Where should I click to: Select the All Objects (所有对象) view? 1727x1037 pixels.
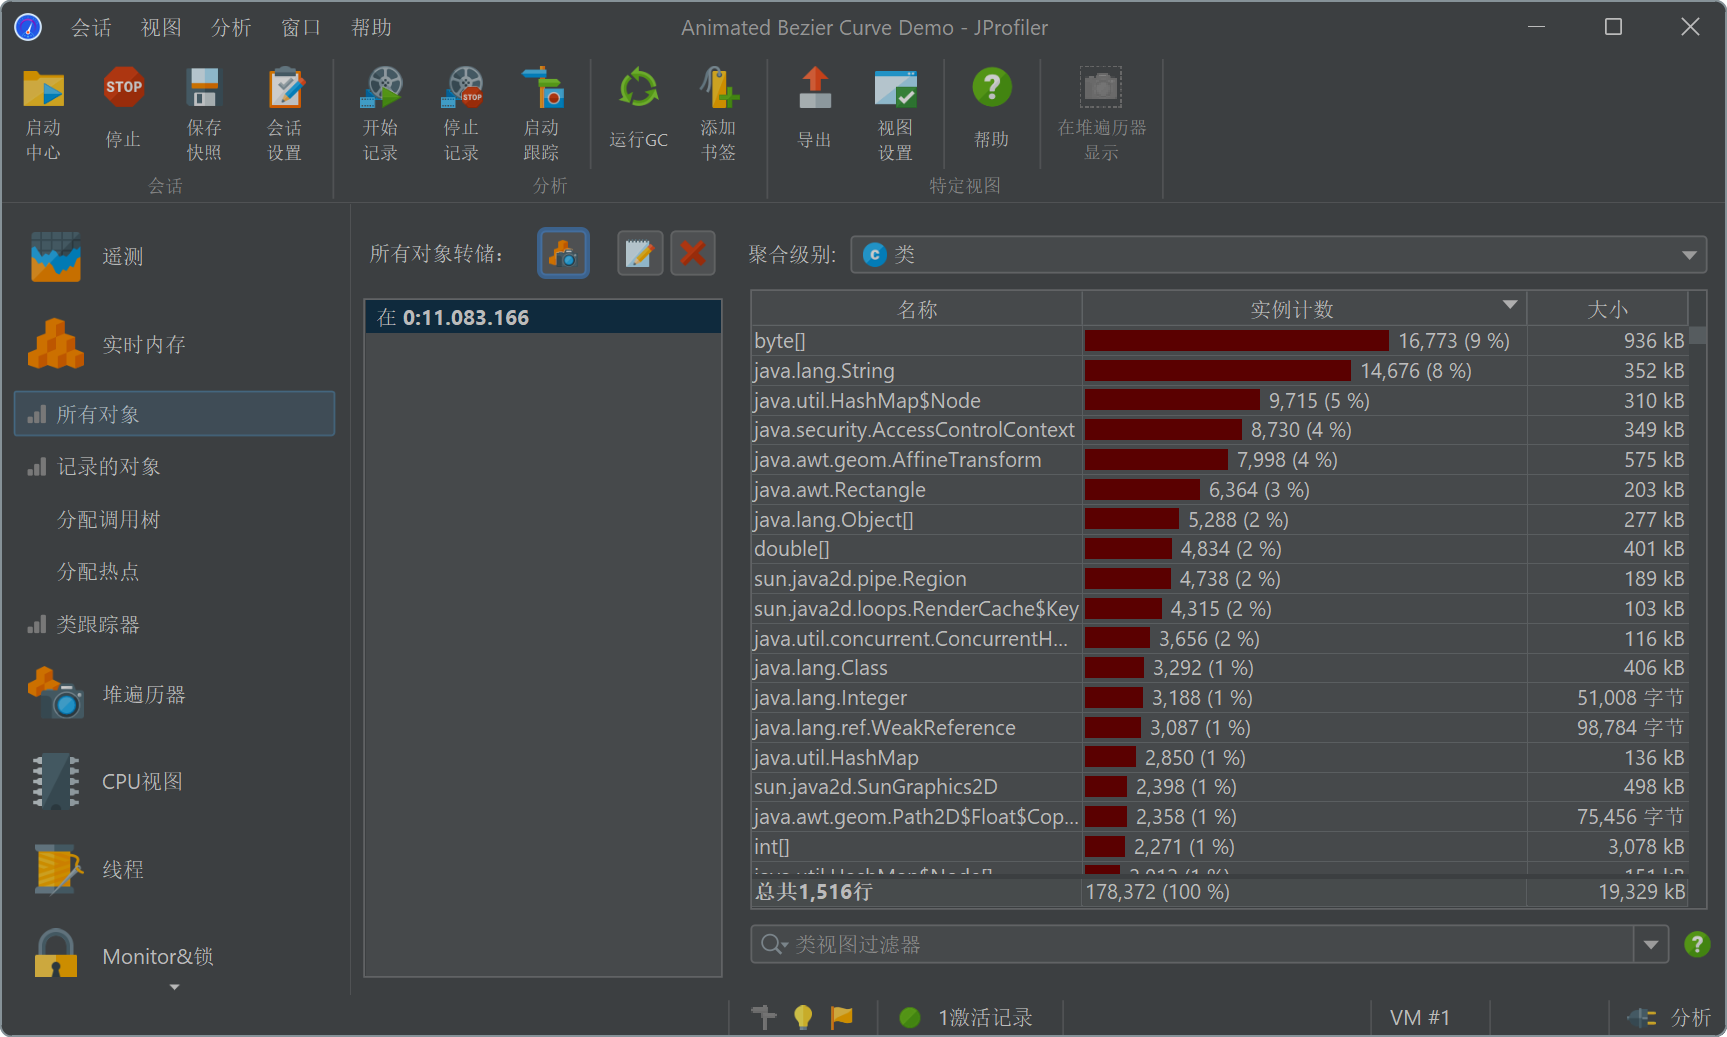(174, 414)
